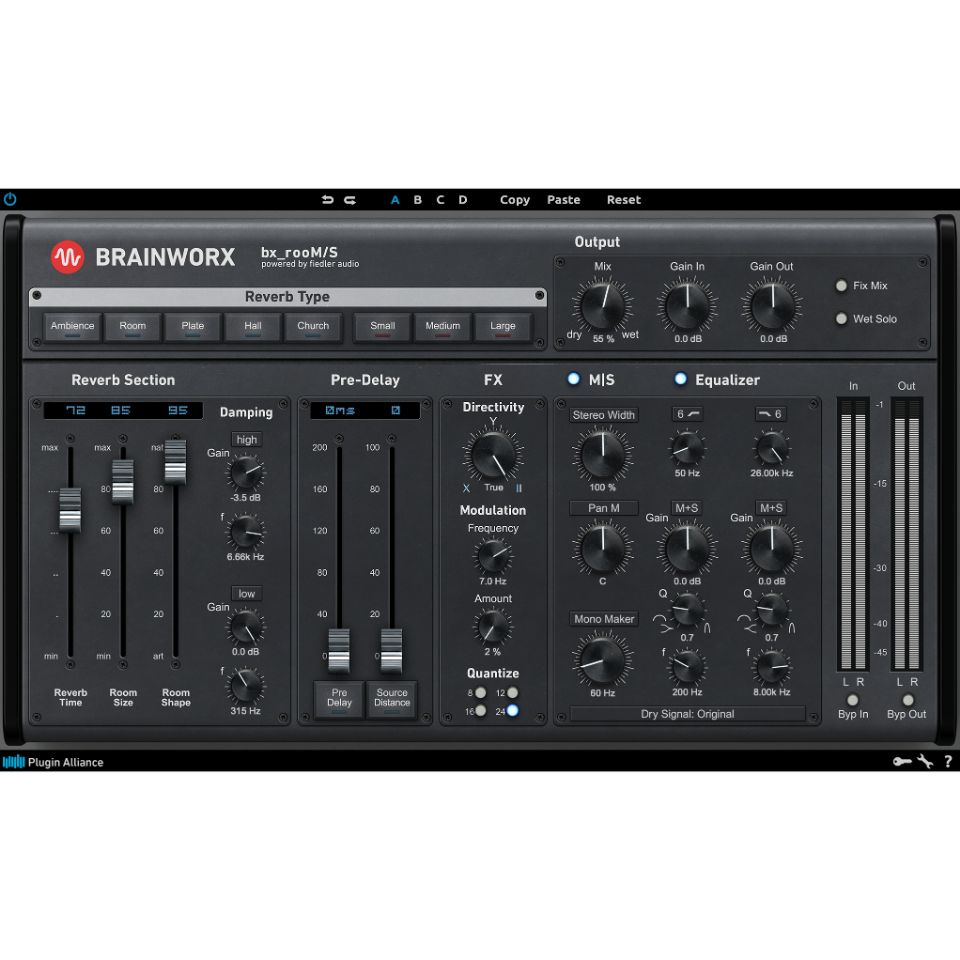Switch to preset slot D
This screenshot has height=960, width=960.
462,199
